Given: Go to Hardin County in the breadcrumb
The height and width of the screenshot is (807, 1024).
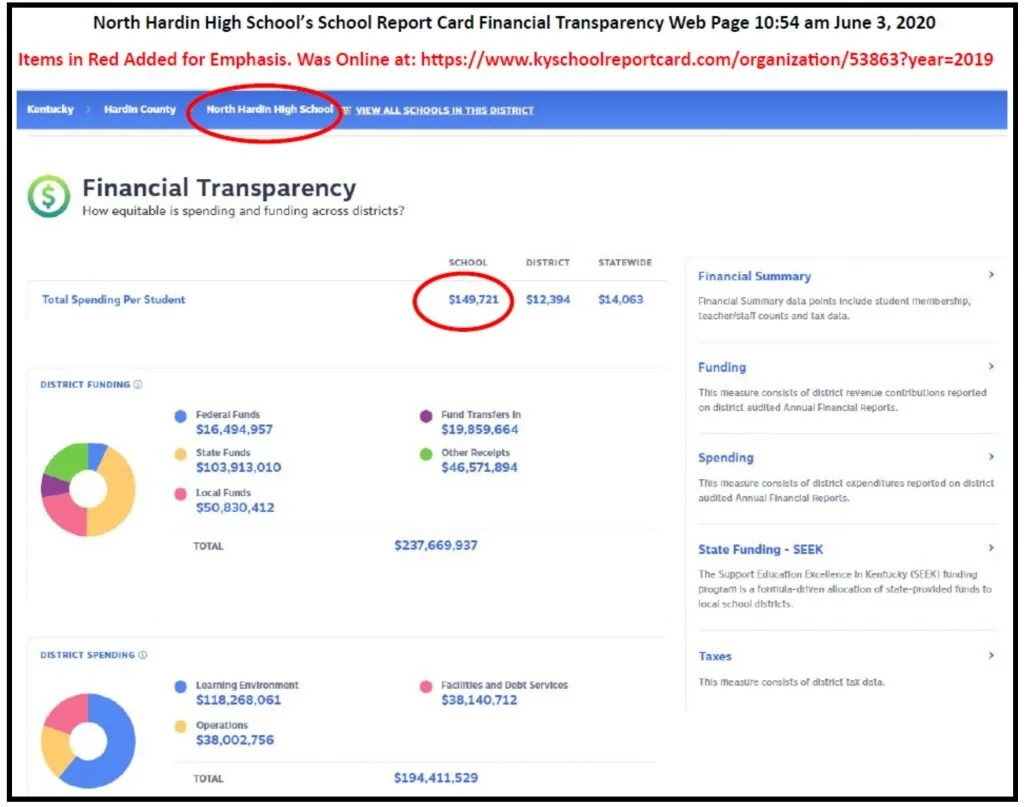Looking at the screenshot, I should click(140, 109).
